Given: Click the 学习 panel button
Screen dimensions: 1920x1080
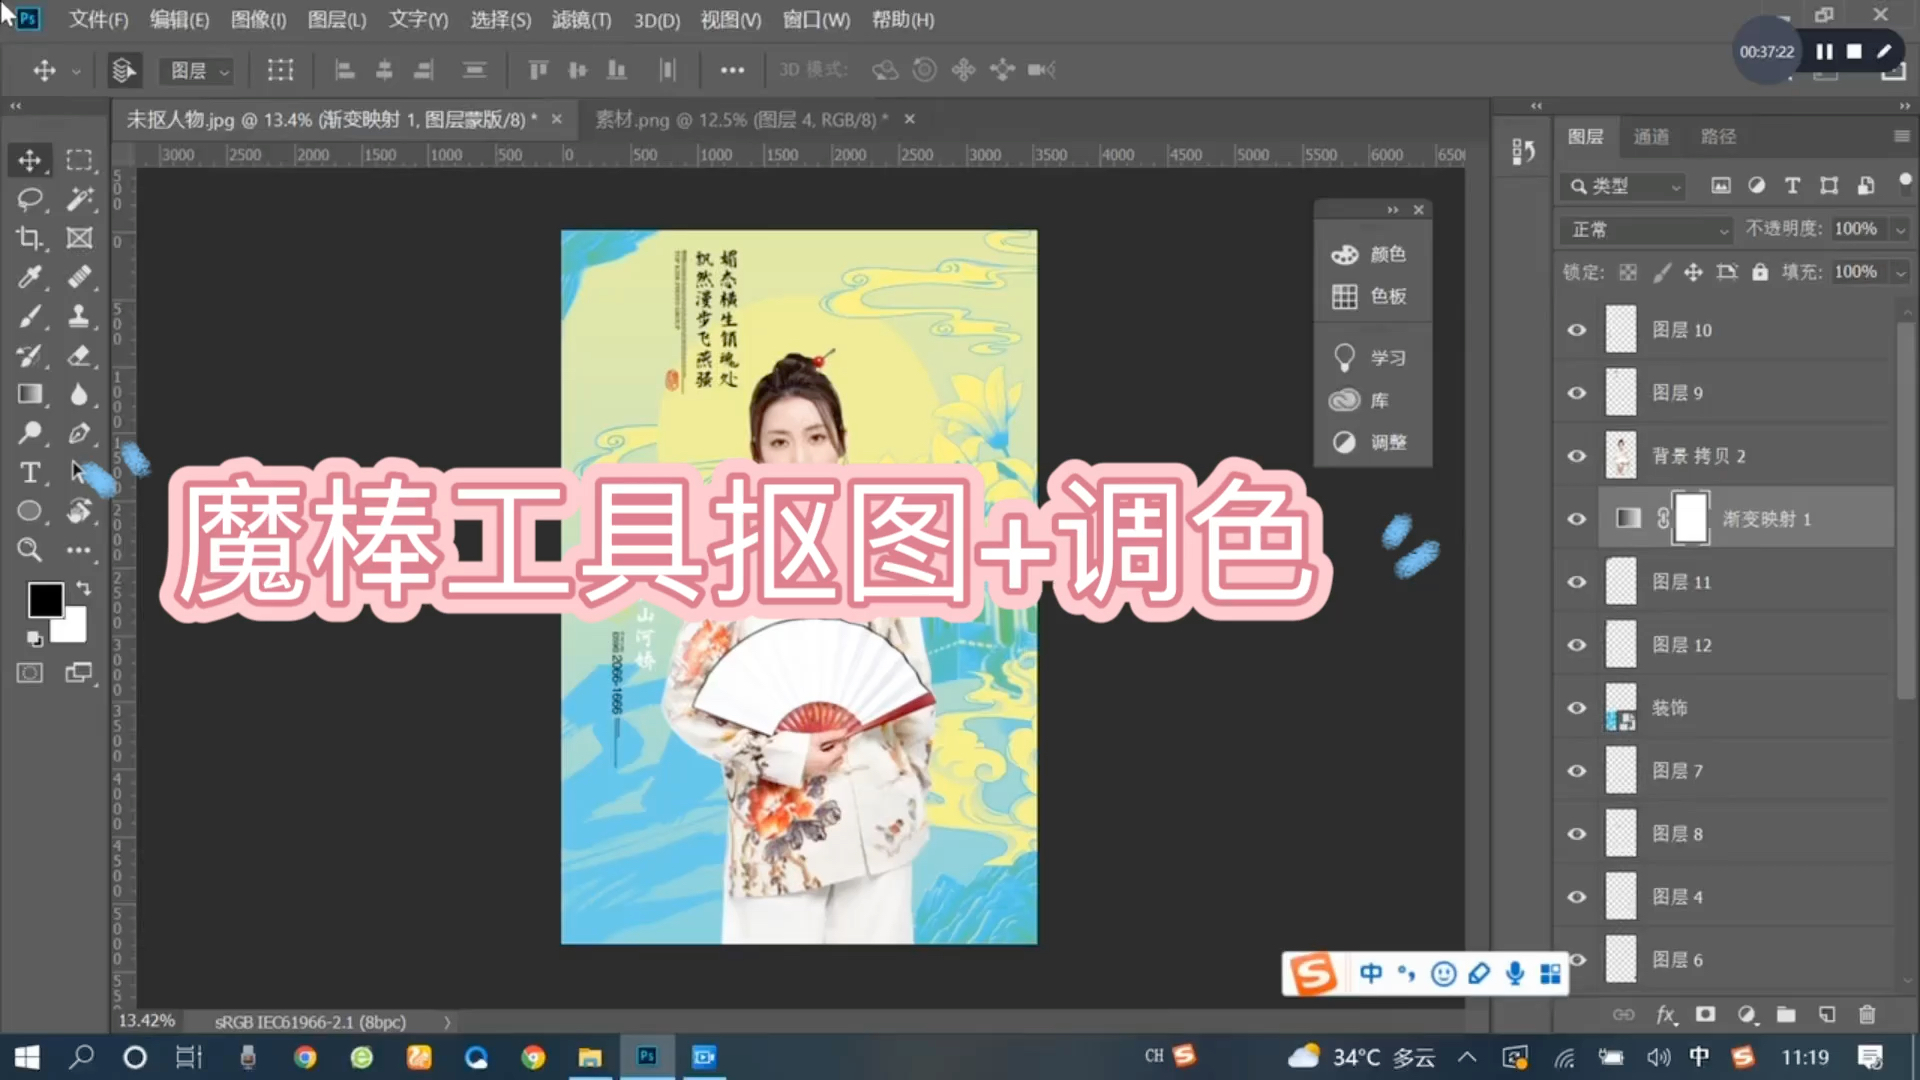Looking at the screenshot, I should (x=1372, y=357).
